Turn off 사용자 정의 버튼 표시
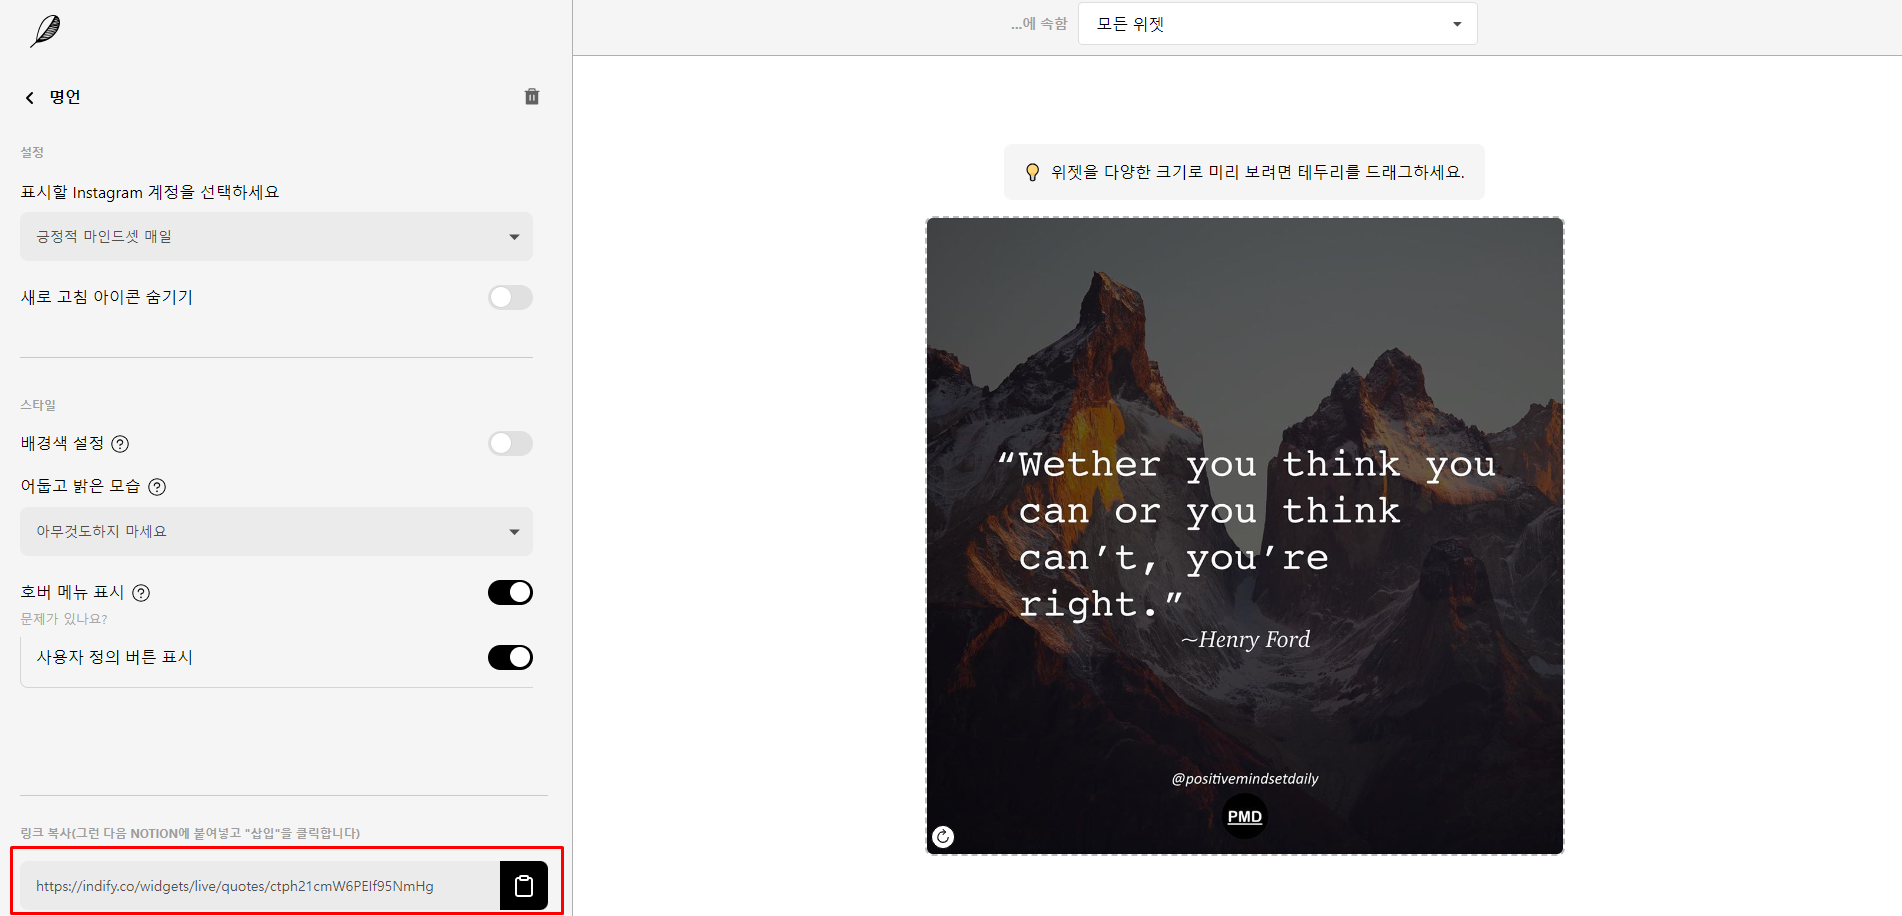The width and height of the screenshot is (1902, 916). point(510,657)
